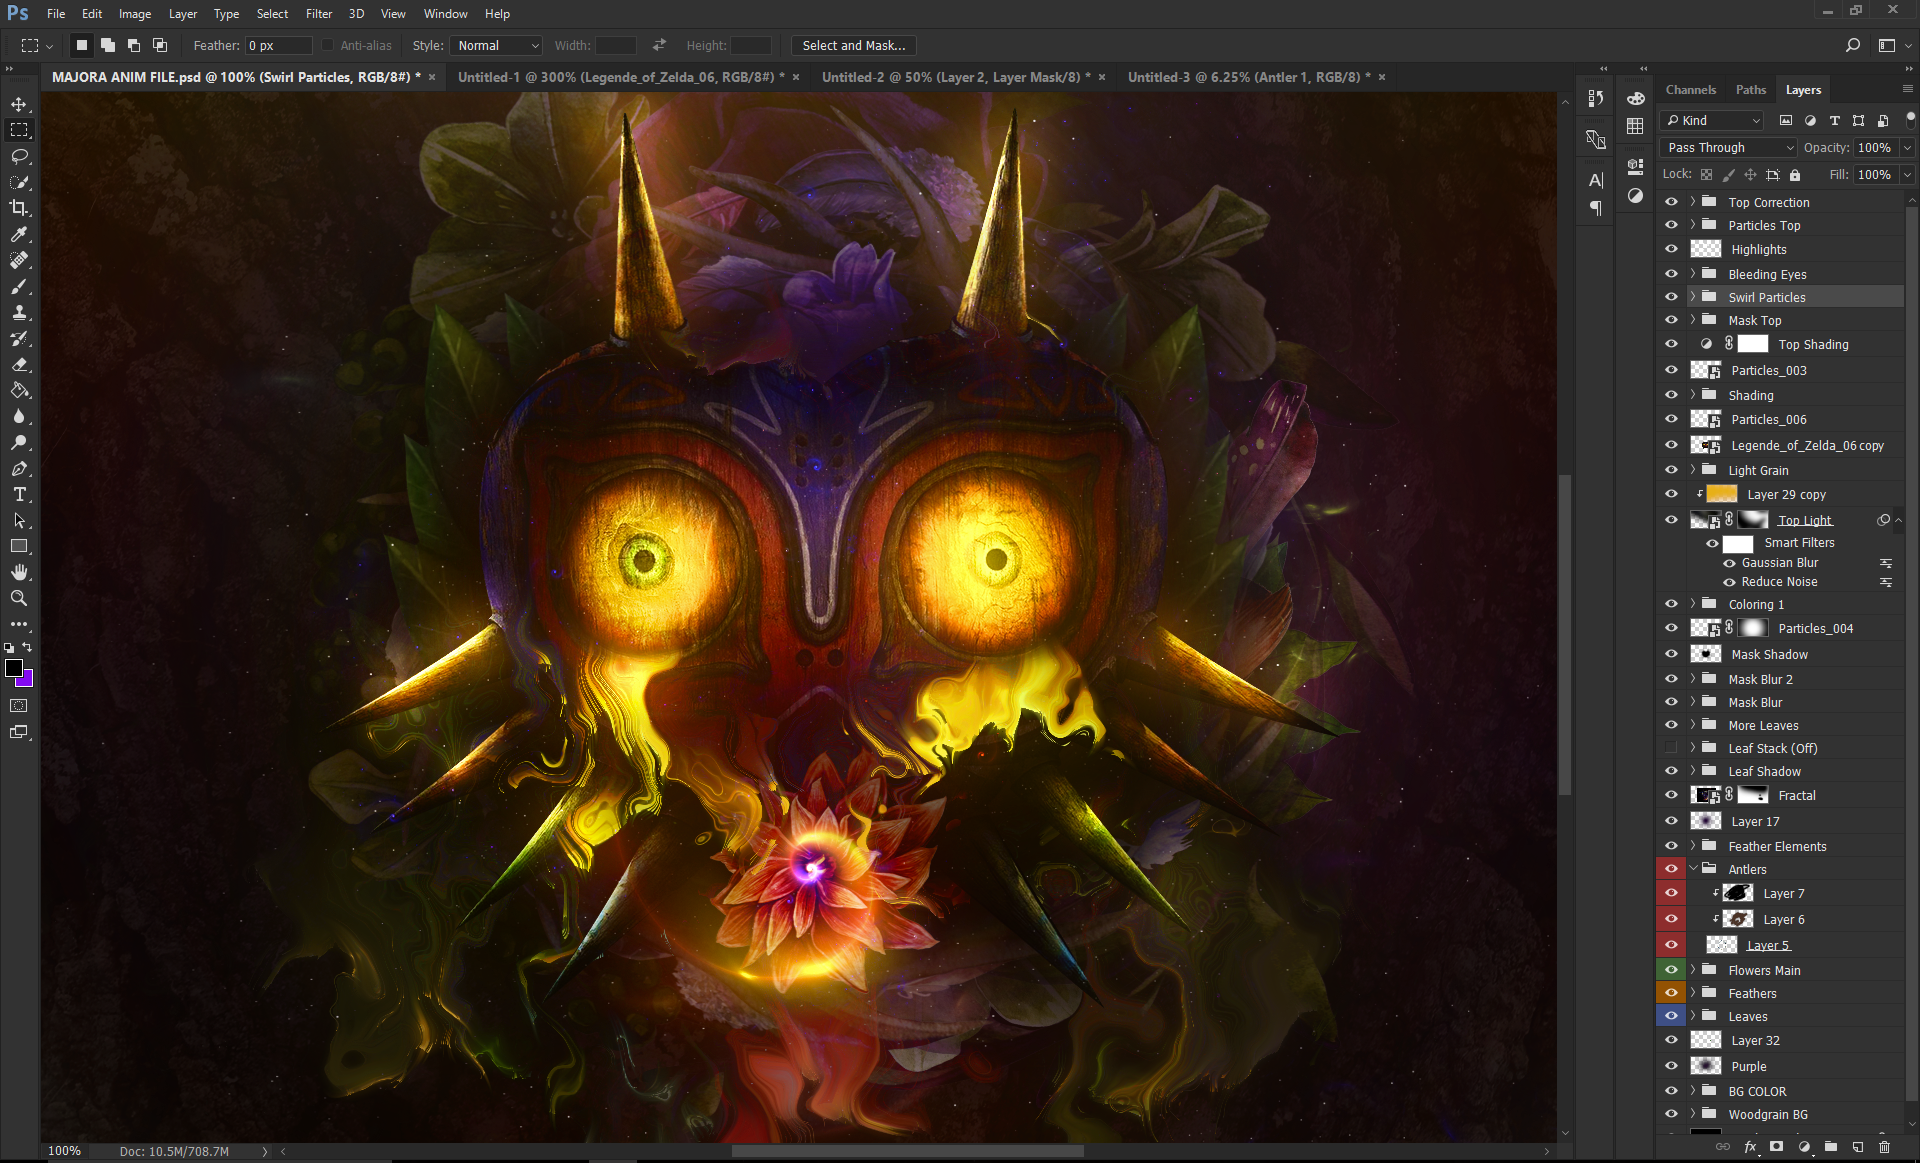This screenshot has width=1920, height=1163.
Task: Select the Pen tool
Action: tap(19, 468)
